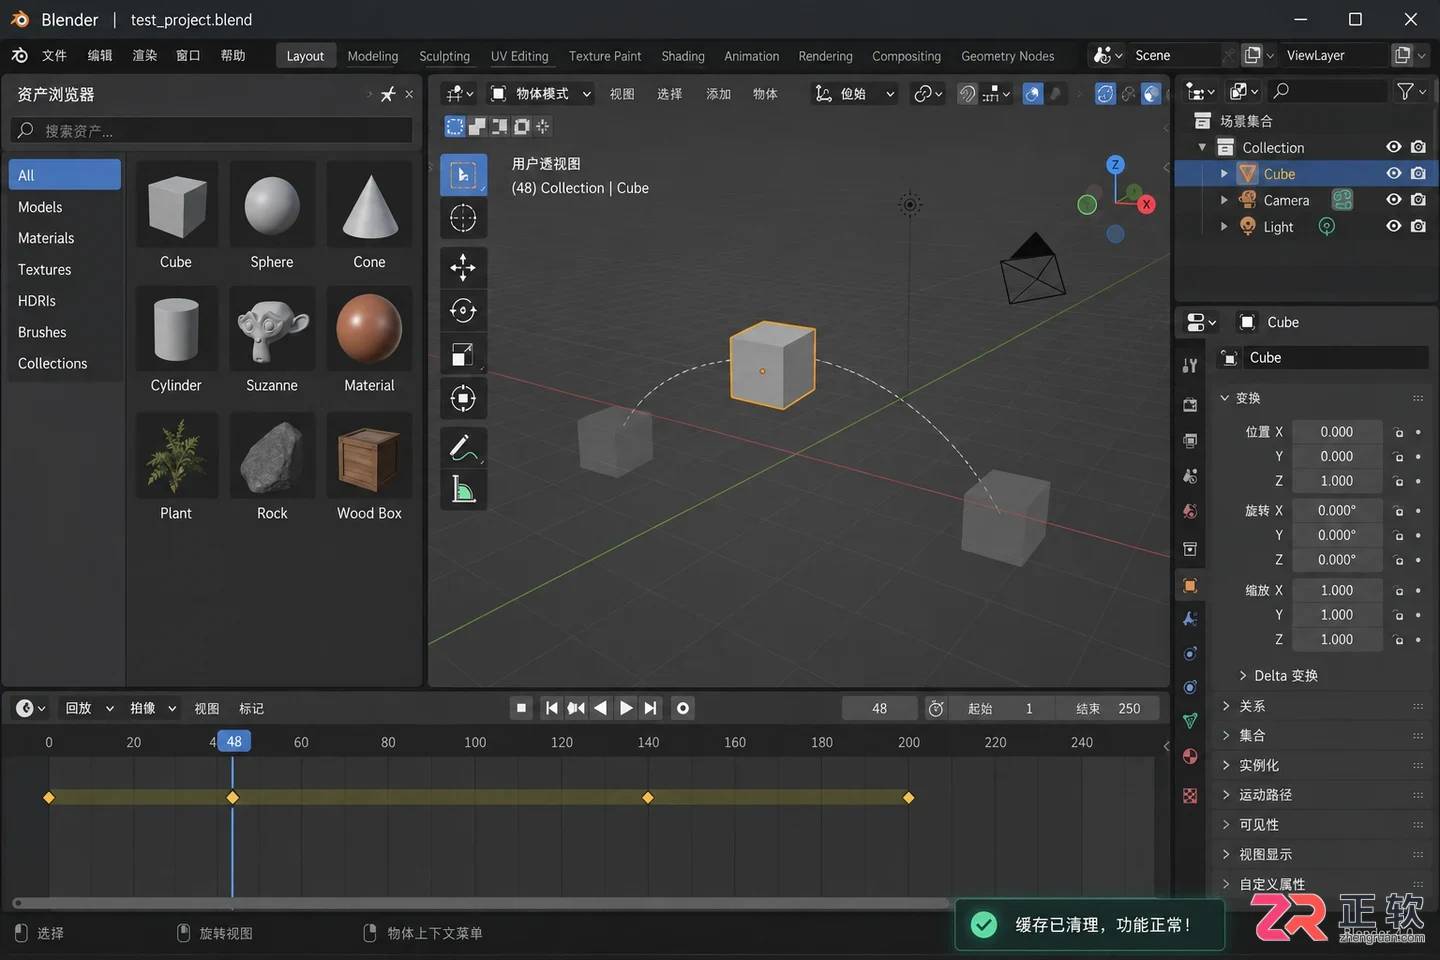Select the Annotate pencil tool
Viewport: 1440px width, 960px height.
coord(463,448)
